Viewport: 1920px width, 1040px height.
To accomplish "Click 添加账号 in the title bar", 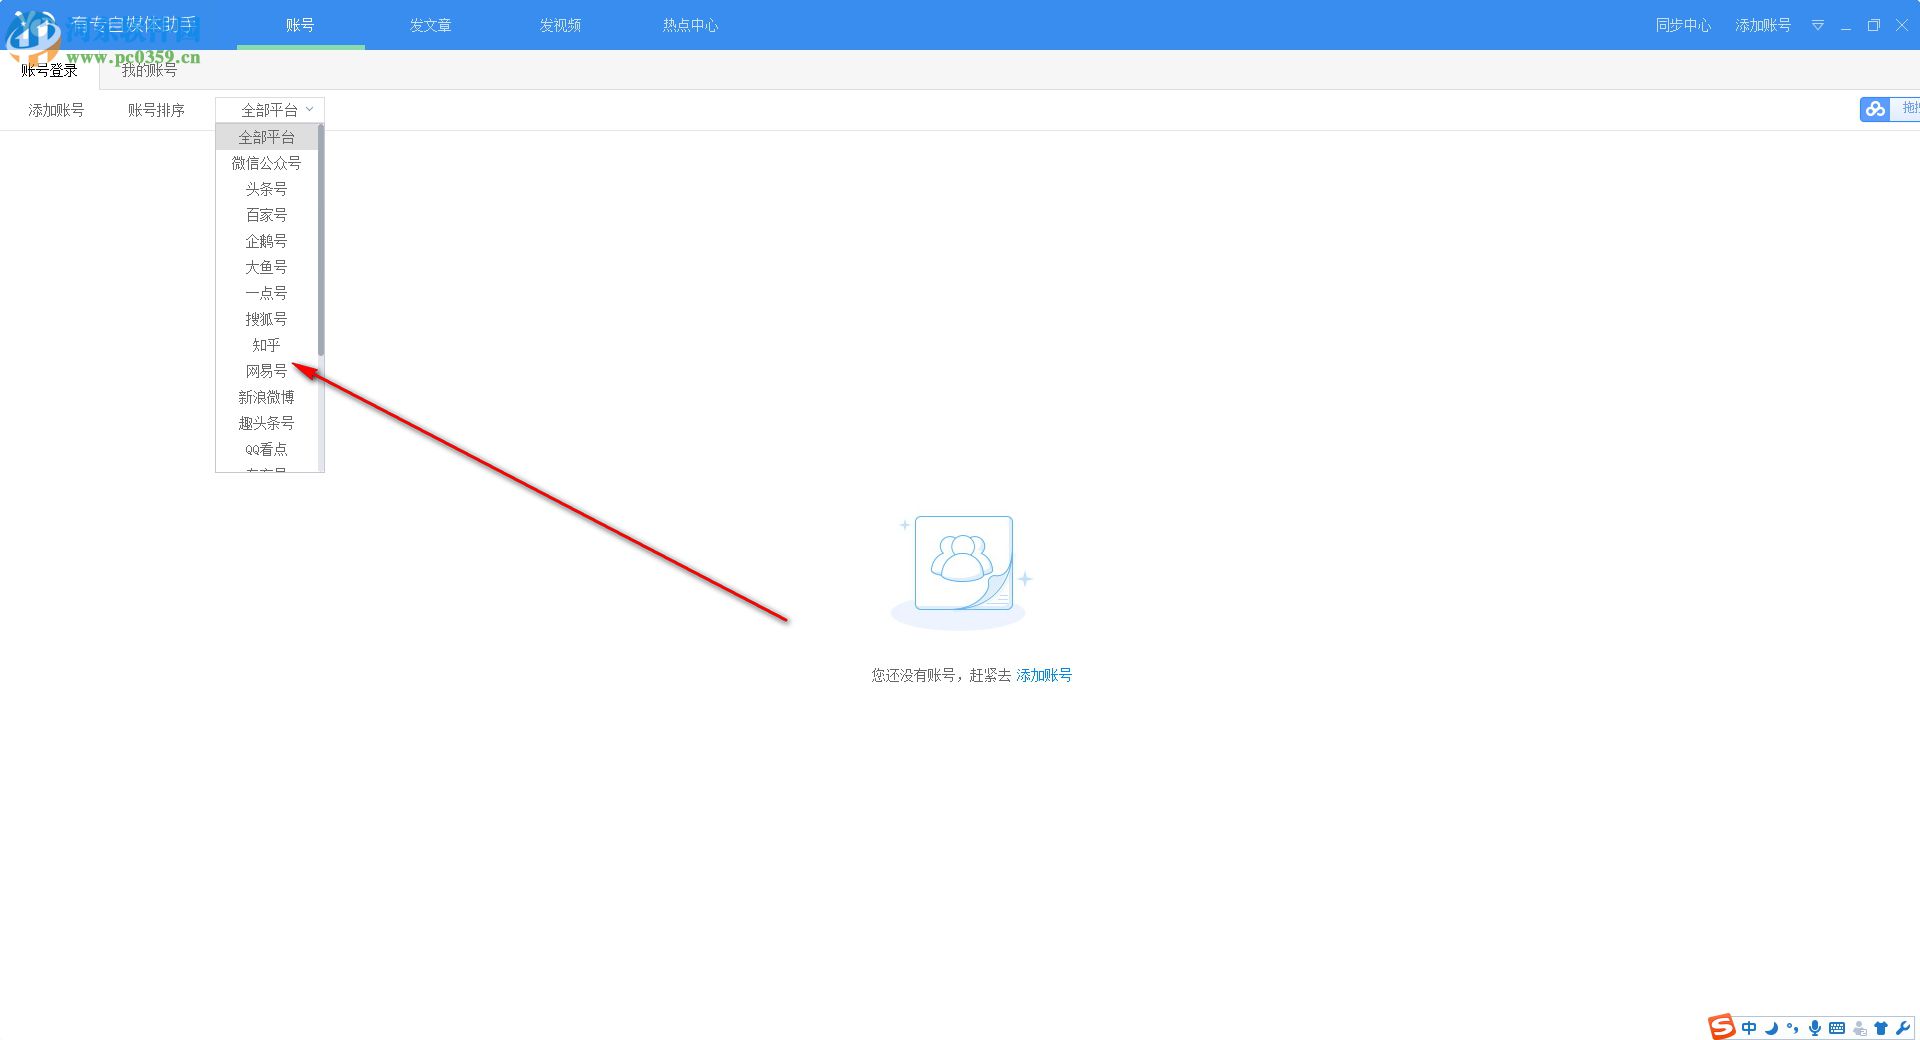I will click(x=1763, y=25).
